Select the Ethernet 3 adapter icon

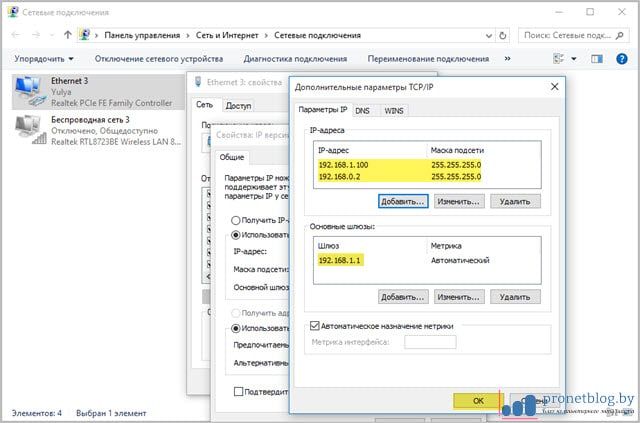coord(30,91)
